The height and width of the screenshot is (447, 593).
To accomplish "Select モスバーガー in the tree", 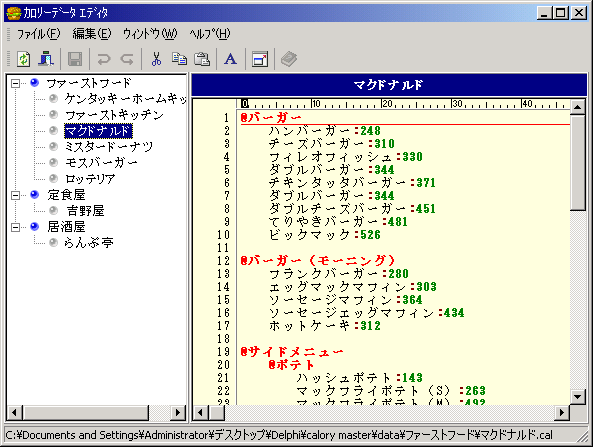I will click(x=101, y=163).
